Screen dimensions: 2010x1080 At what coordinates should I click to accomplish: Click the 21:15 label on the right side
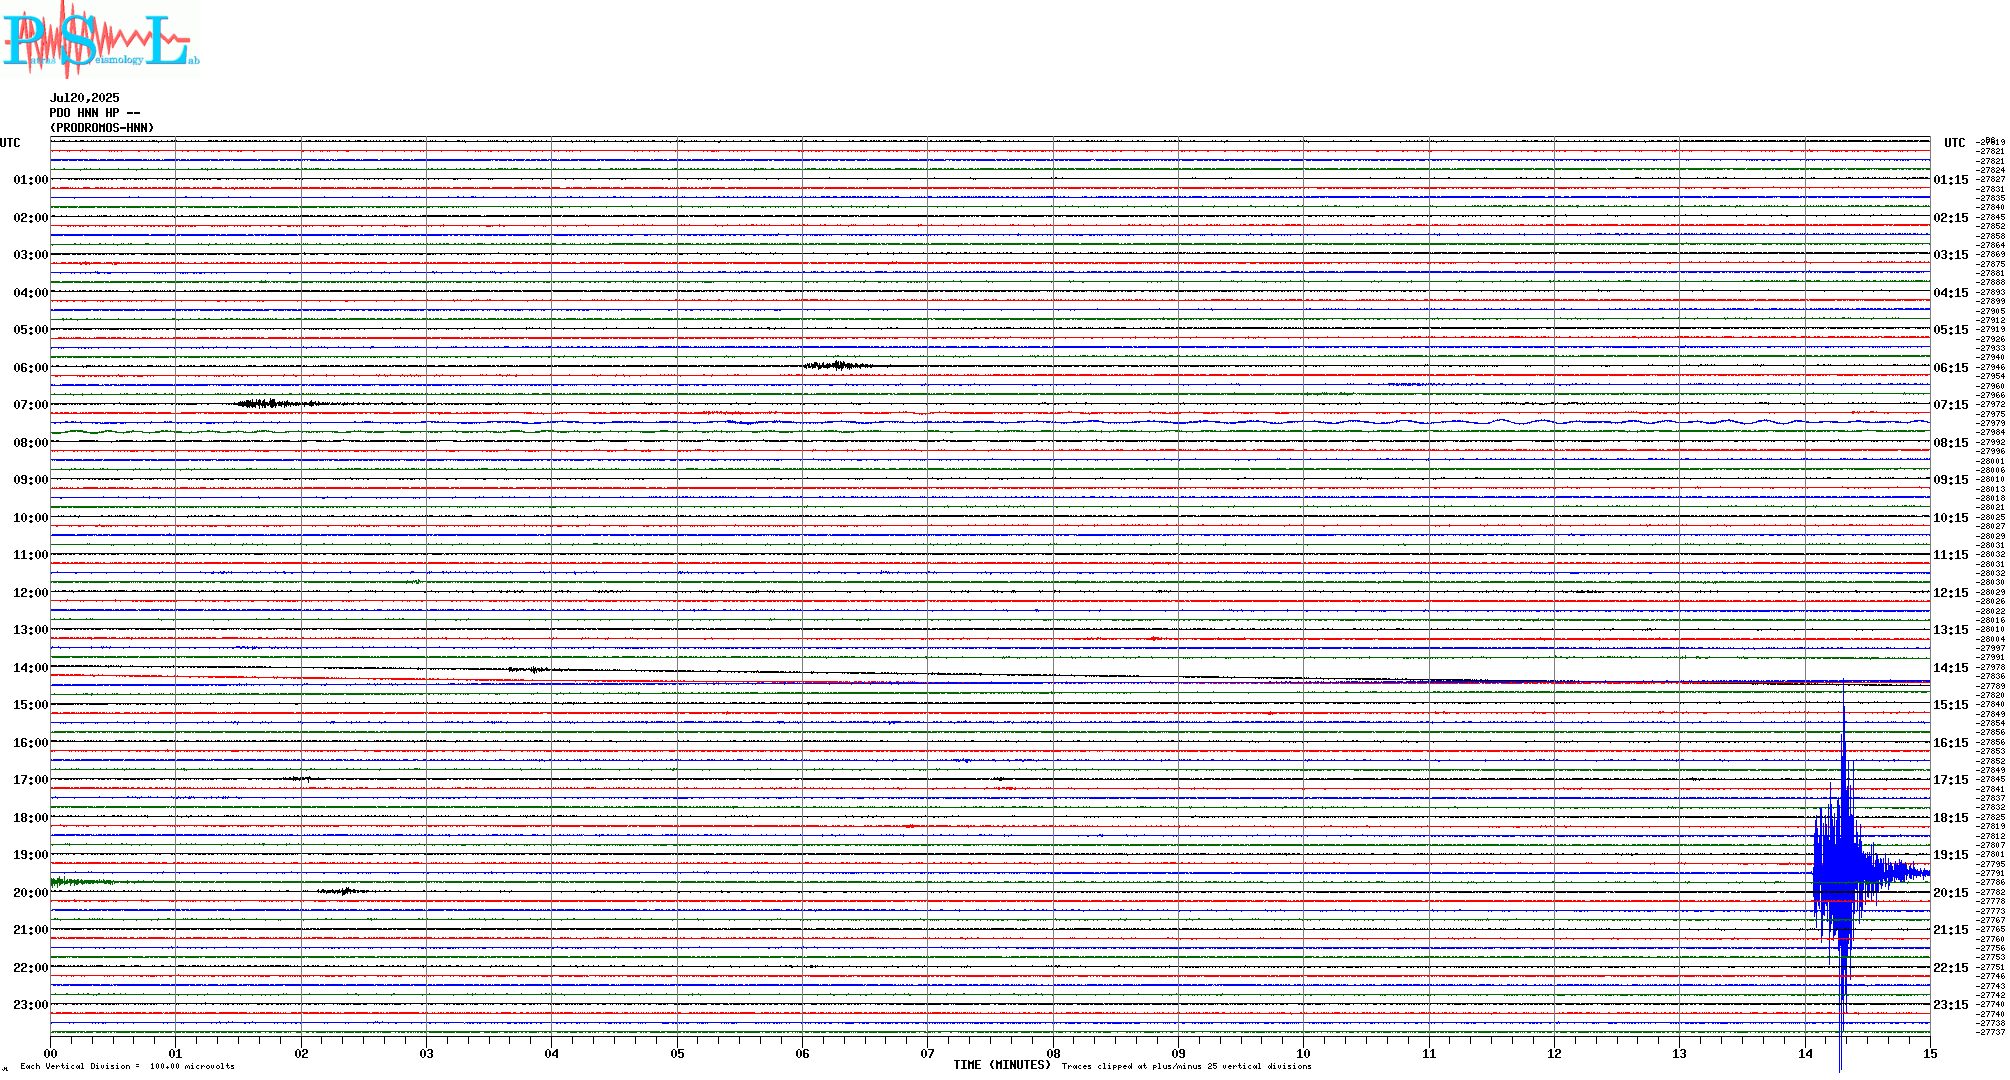click(1951, 930)
